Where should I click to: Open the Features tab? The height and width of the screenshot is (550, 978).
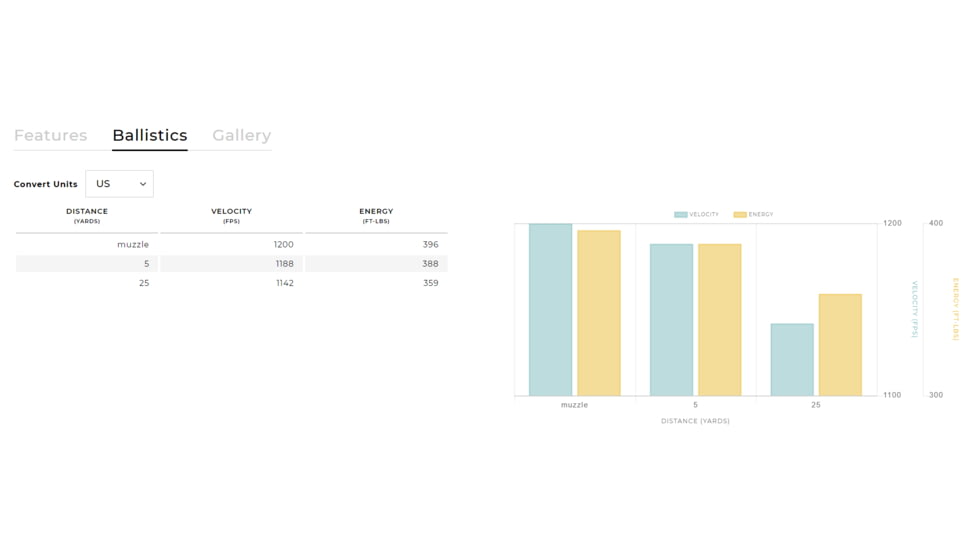50,135
